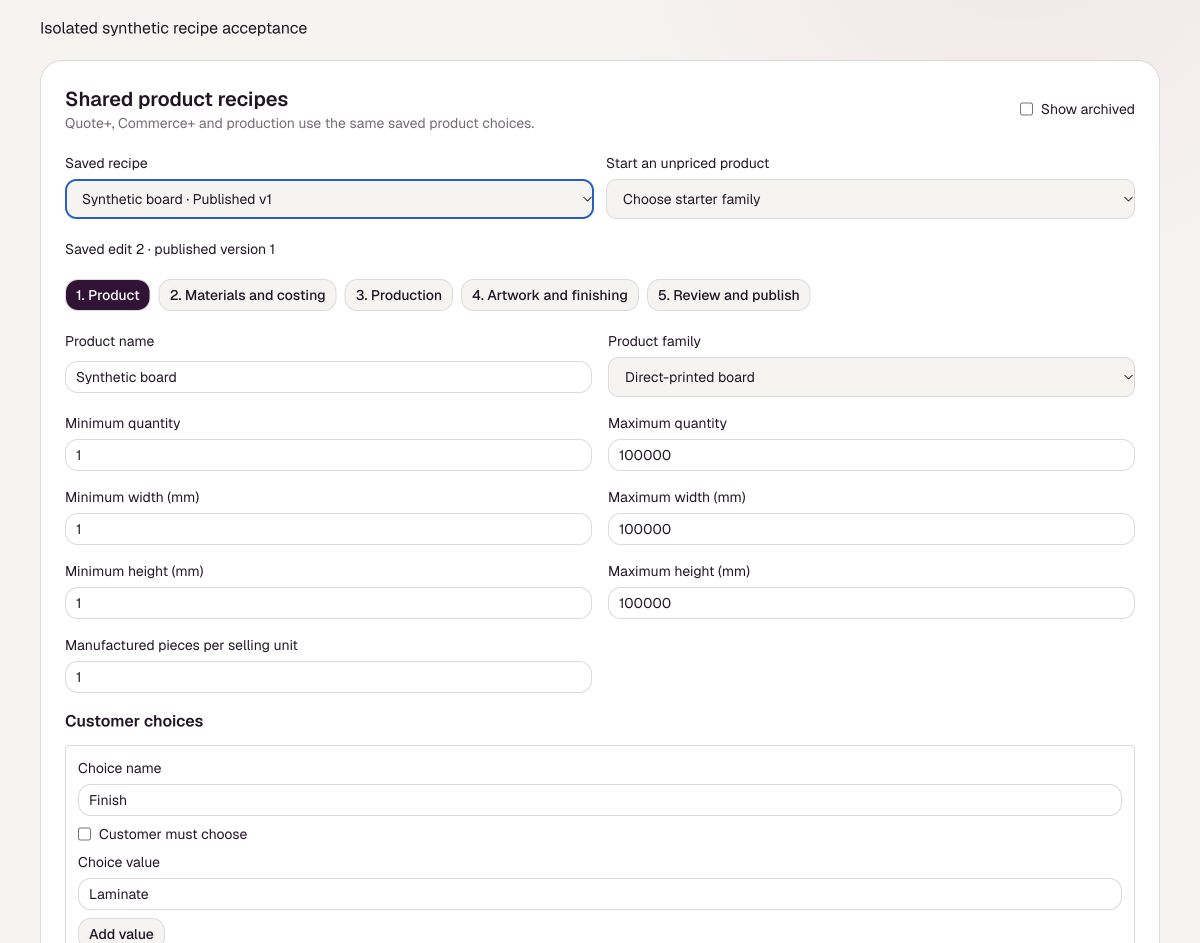This screenshot has height=943, width=1200.
Task: Click 'Saved edit 2 · published version 1' text
Action: [170, 249]
